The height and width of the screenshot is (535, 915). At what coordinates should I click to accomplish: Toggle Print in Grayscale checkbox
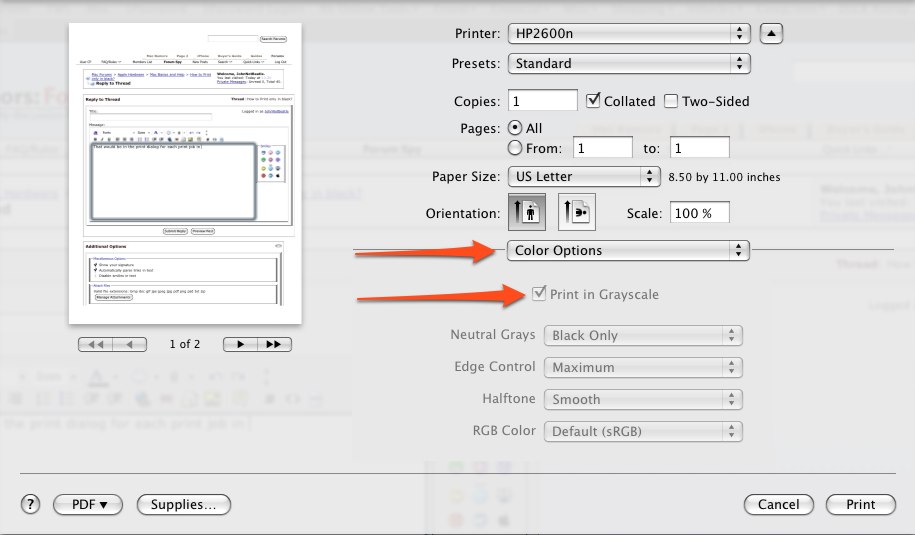click(x=539, y=293)
